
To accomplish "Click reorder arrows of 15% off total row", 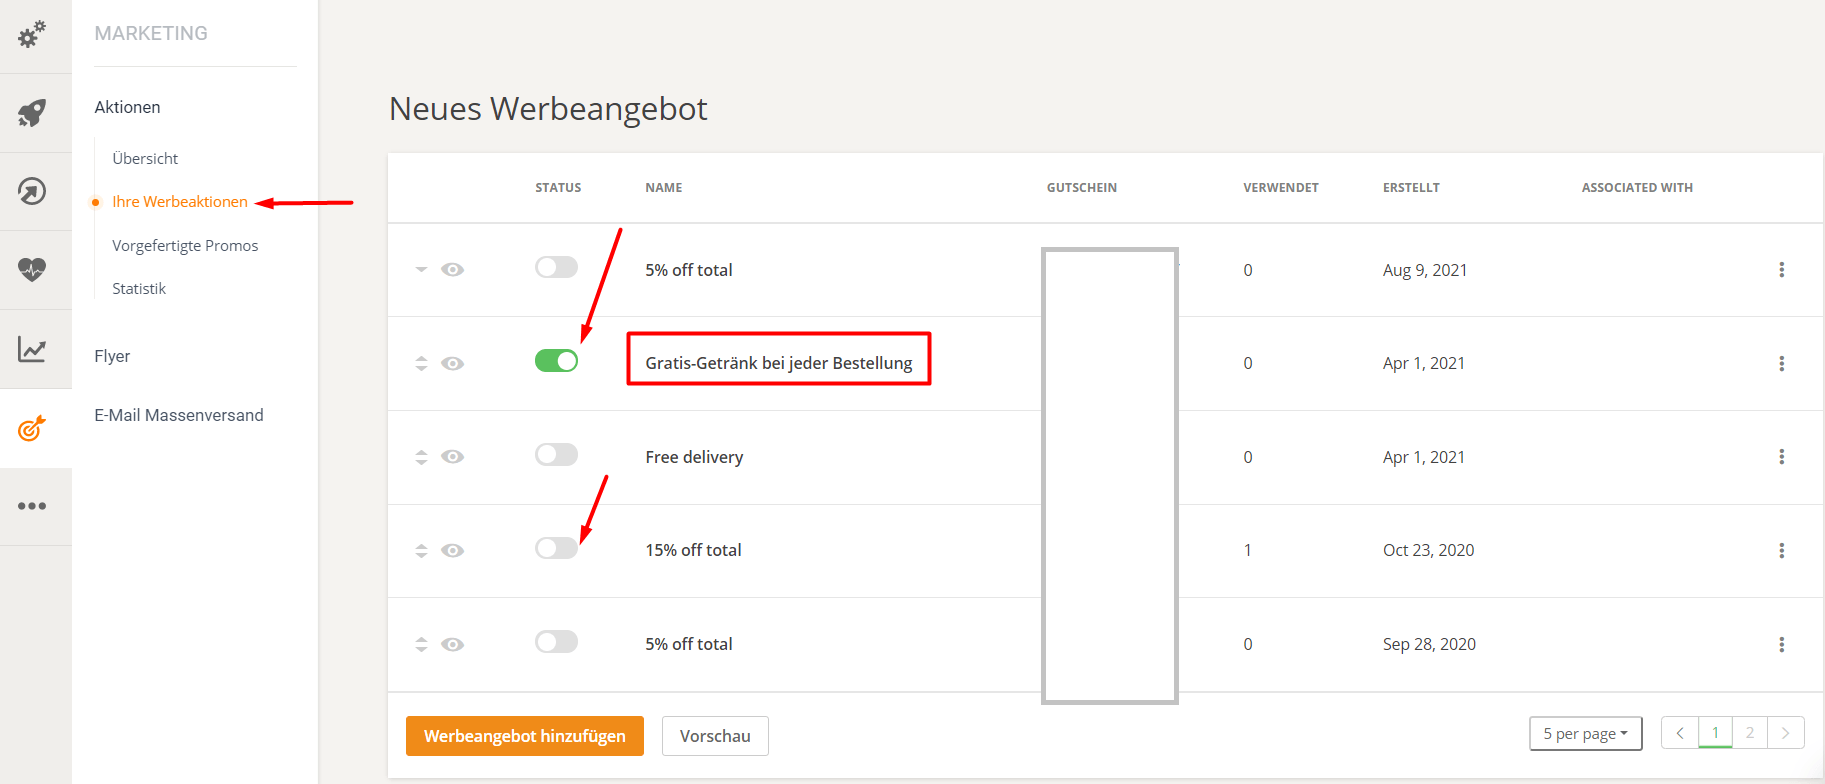I will (421, 550).
